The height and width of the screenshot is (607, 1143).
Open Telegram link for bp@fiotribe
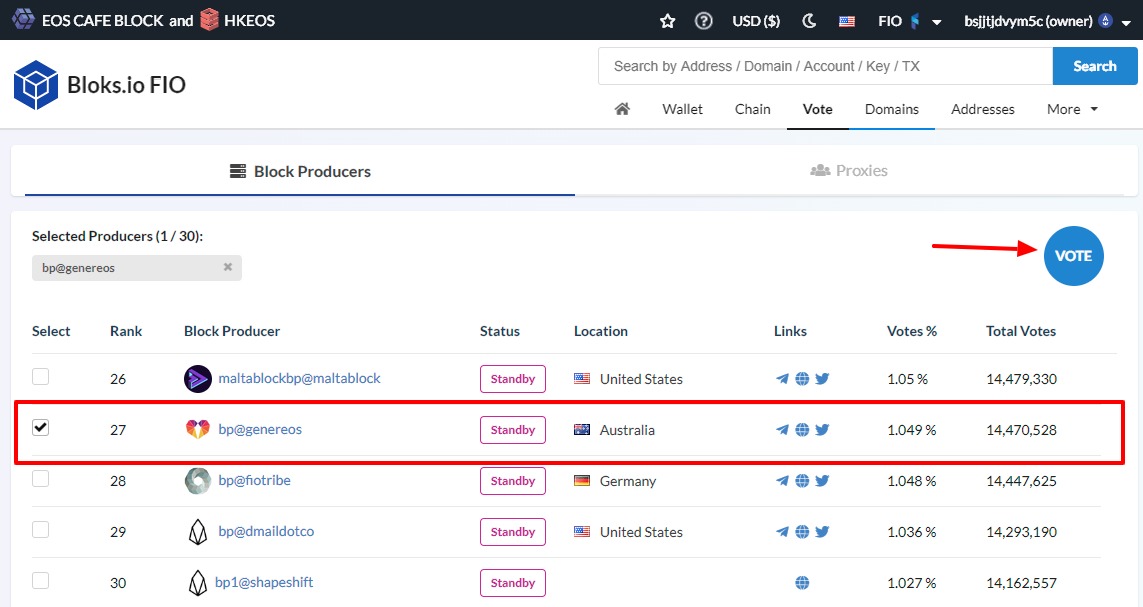pos(782,481)
